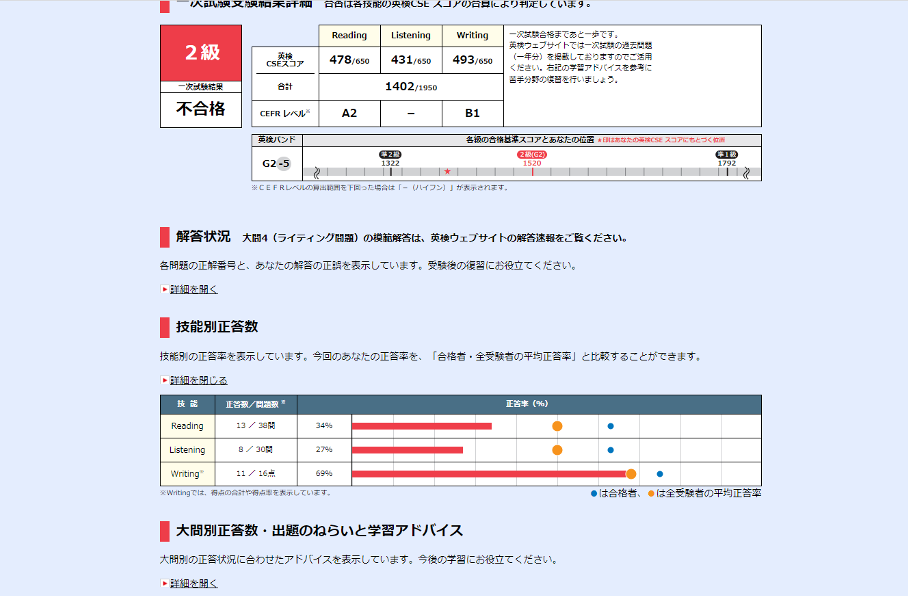Click the 技能別正答数 section heading
Image resolution: width=908 pixels, height=596 pixels.
point(217,327)
